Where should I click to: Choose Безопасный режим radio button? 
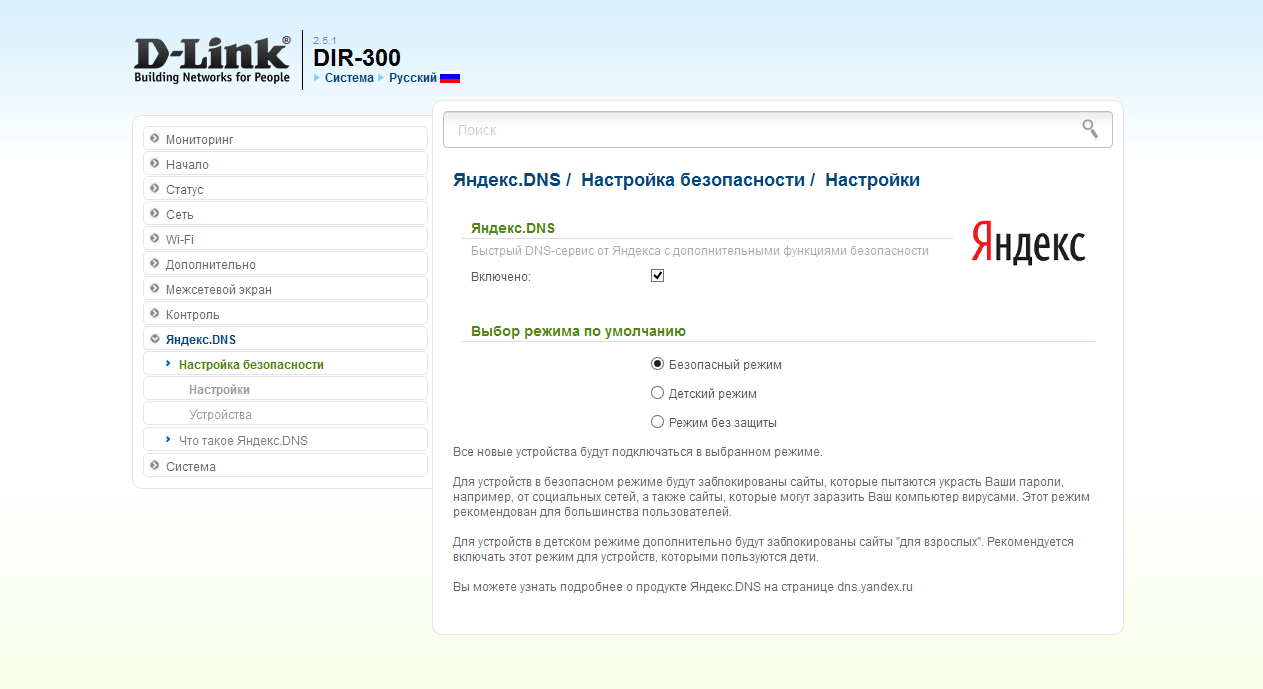point(657,364)
